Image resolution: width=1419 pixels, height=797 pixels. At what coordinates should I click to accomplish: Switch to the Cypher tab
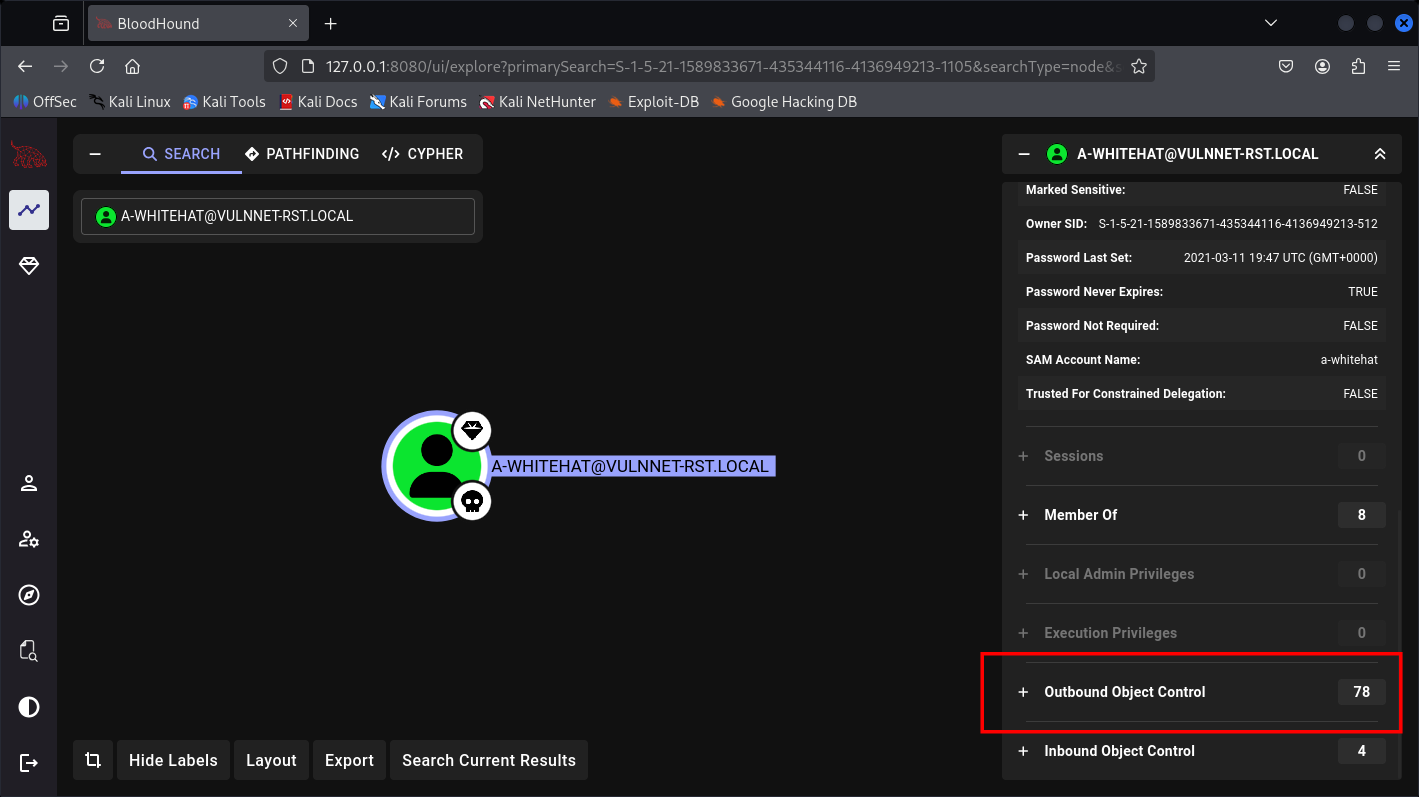coord(422,154)
